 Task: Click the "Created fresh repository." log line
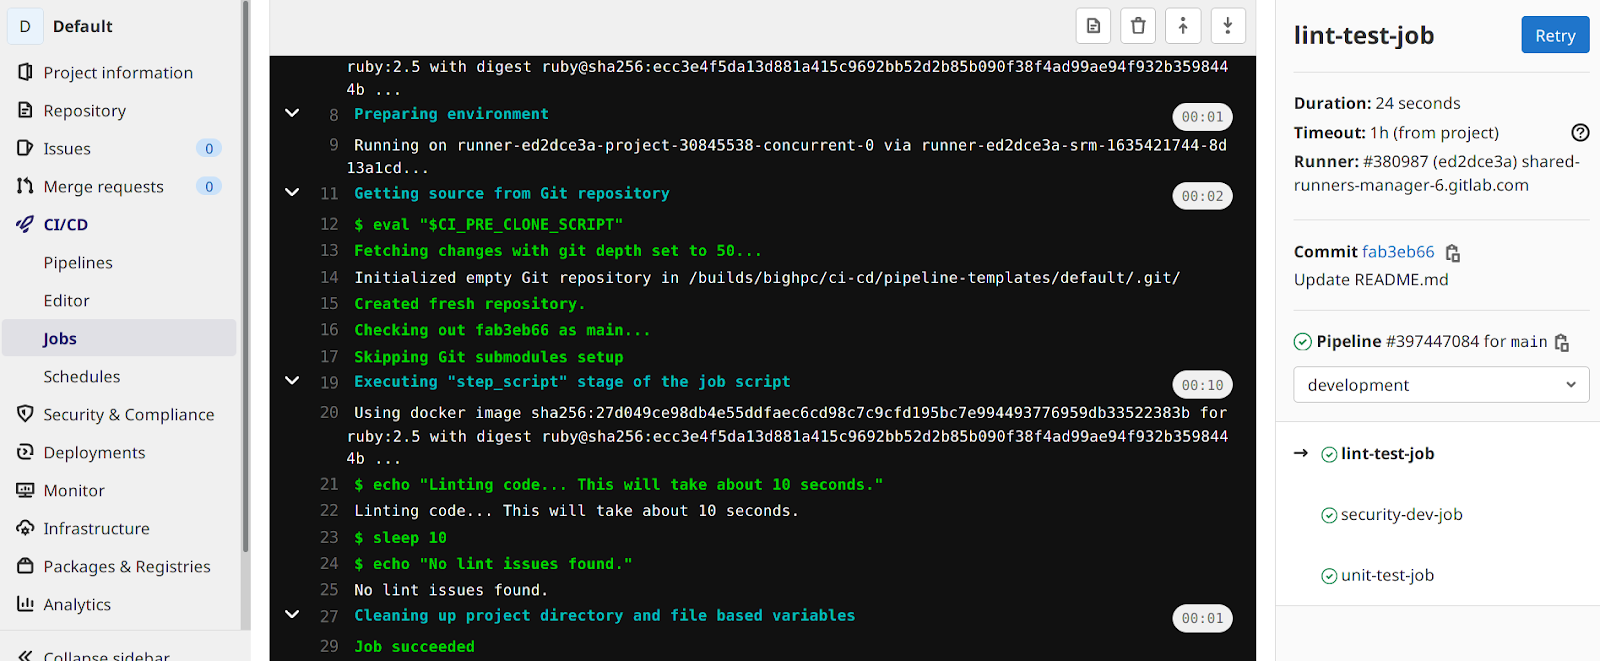point(470,304)
